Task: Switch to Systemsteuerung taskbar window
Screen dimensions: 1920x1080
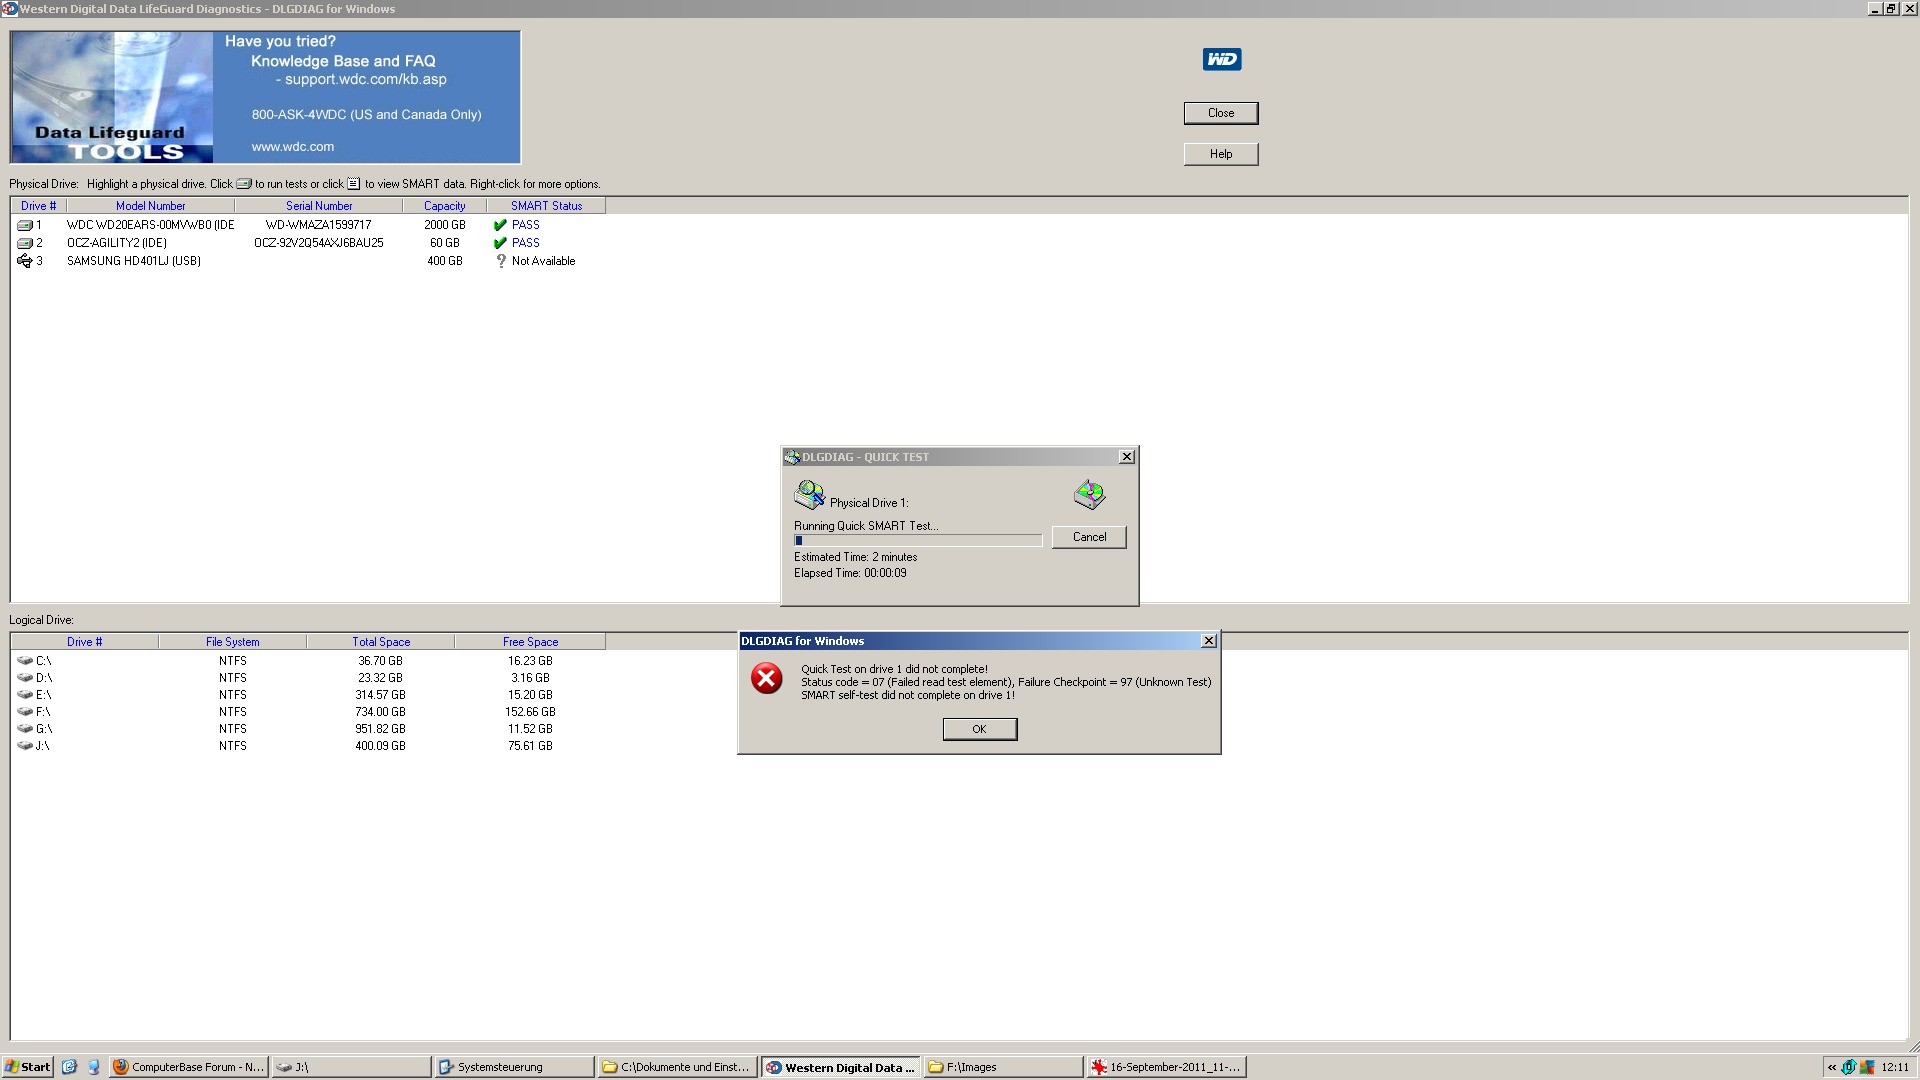Action: click(514, 1067)
